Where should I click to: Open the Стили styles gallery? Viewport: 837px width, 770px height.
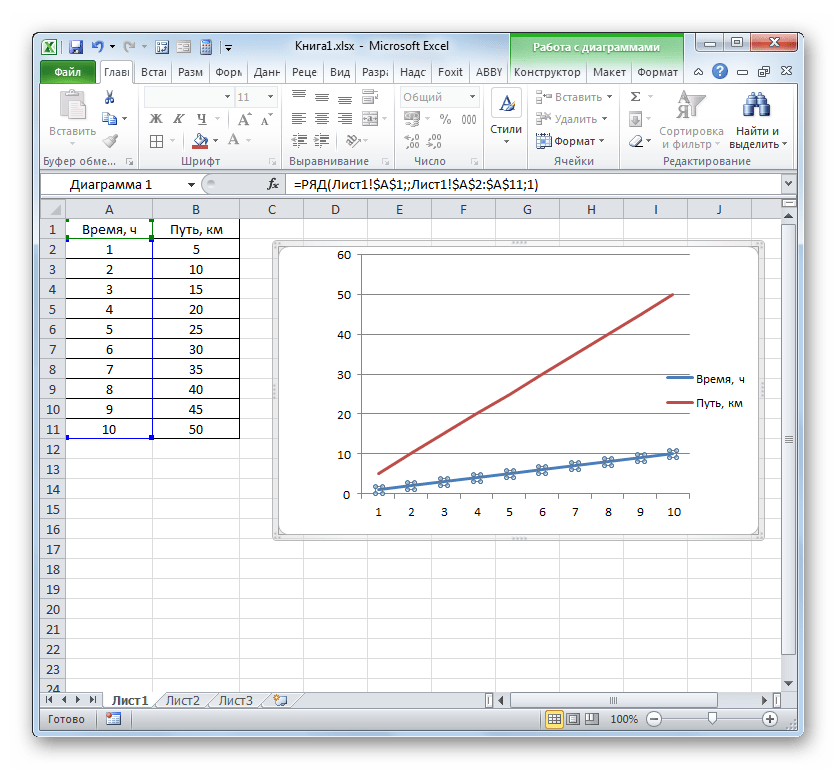[x=506, y=119]
